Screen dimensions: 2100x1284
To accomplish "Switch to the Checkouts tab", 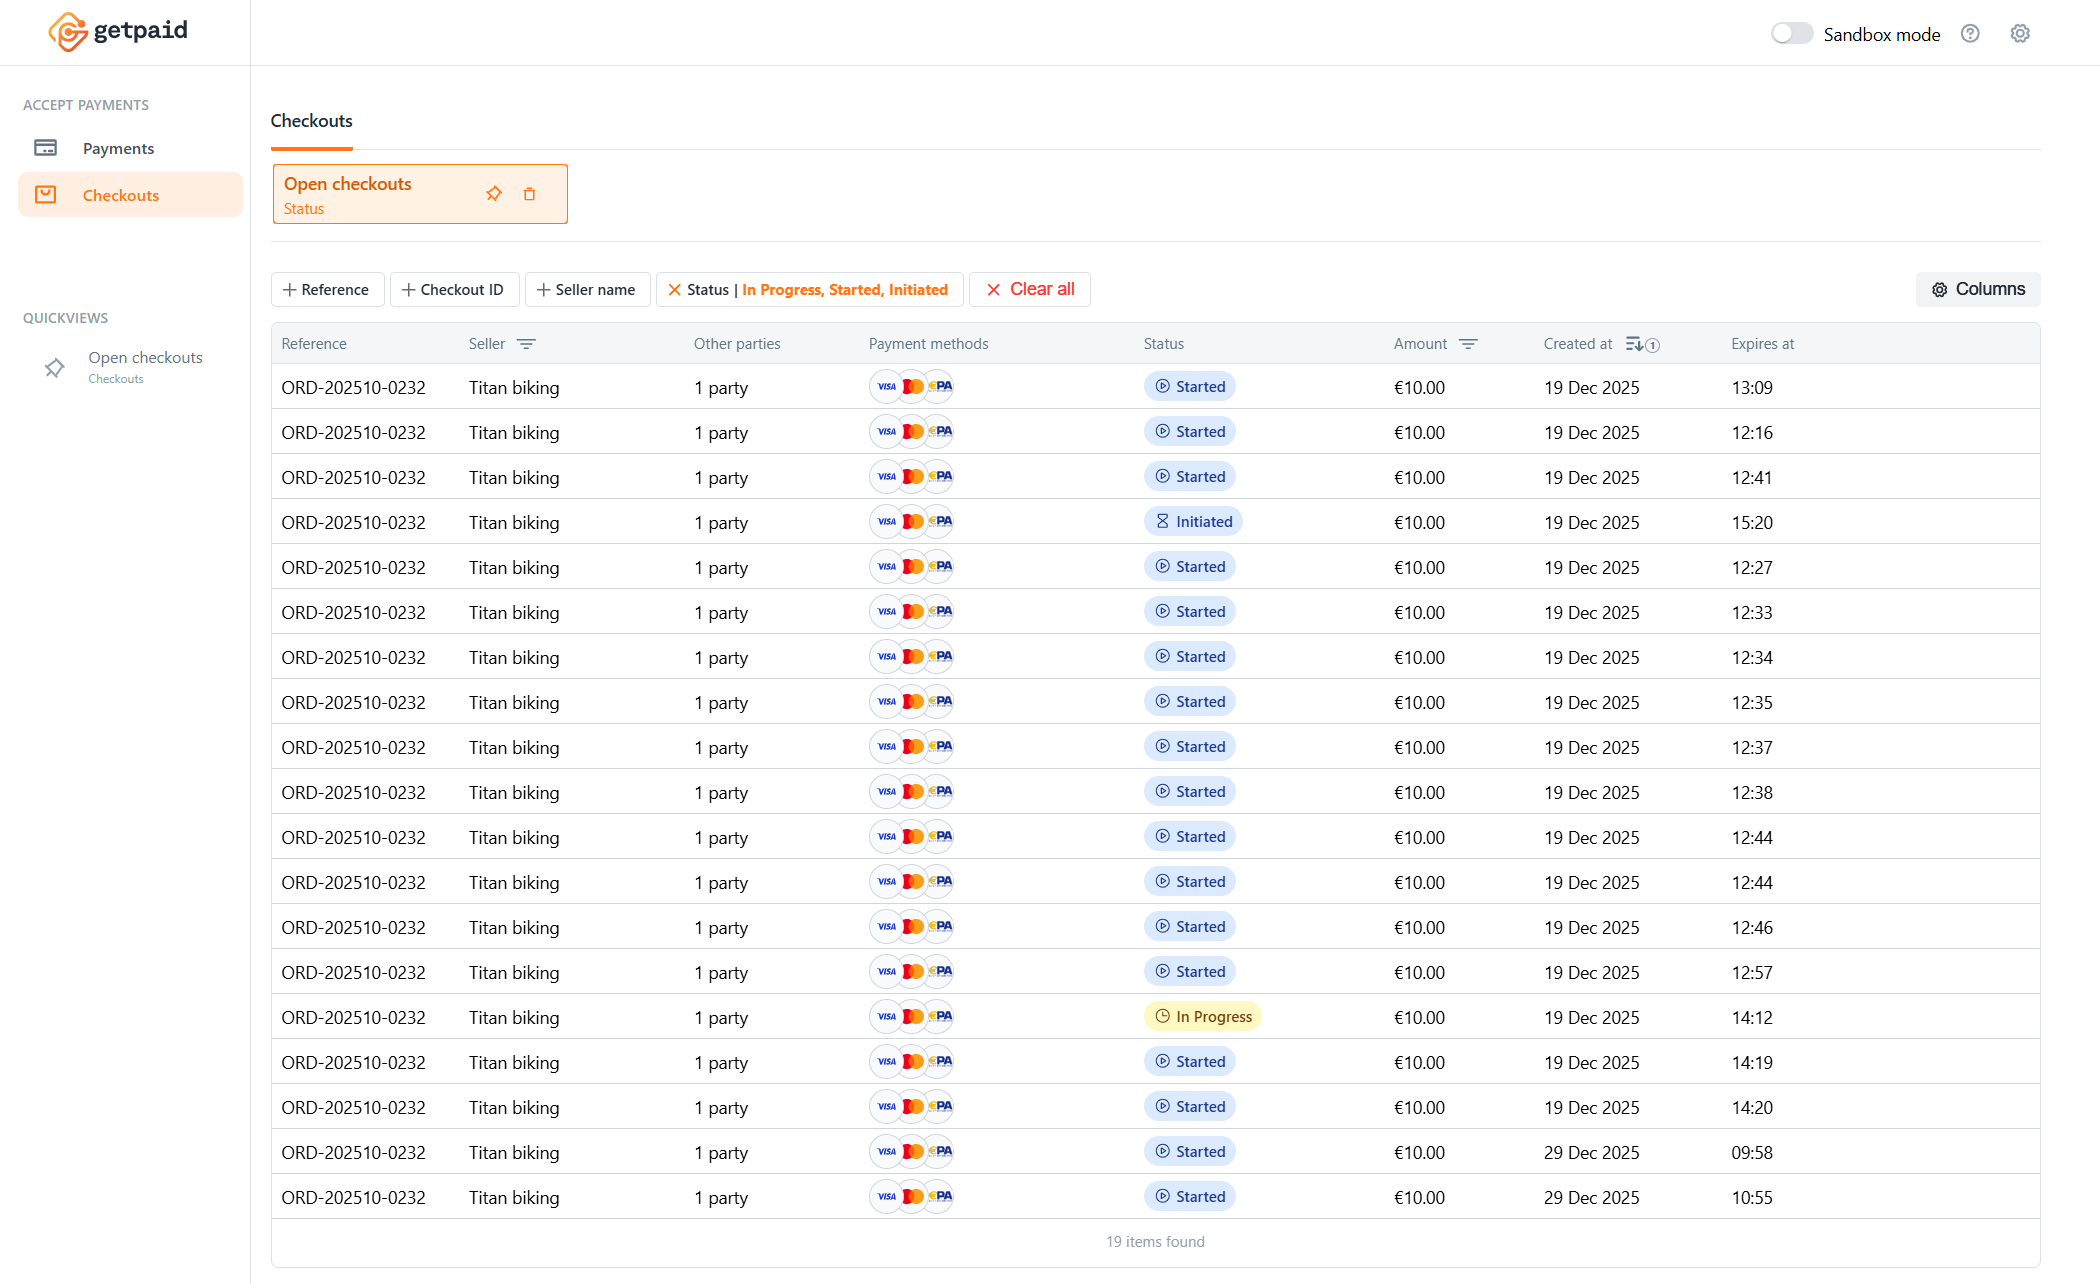I will coord(311,120).
